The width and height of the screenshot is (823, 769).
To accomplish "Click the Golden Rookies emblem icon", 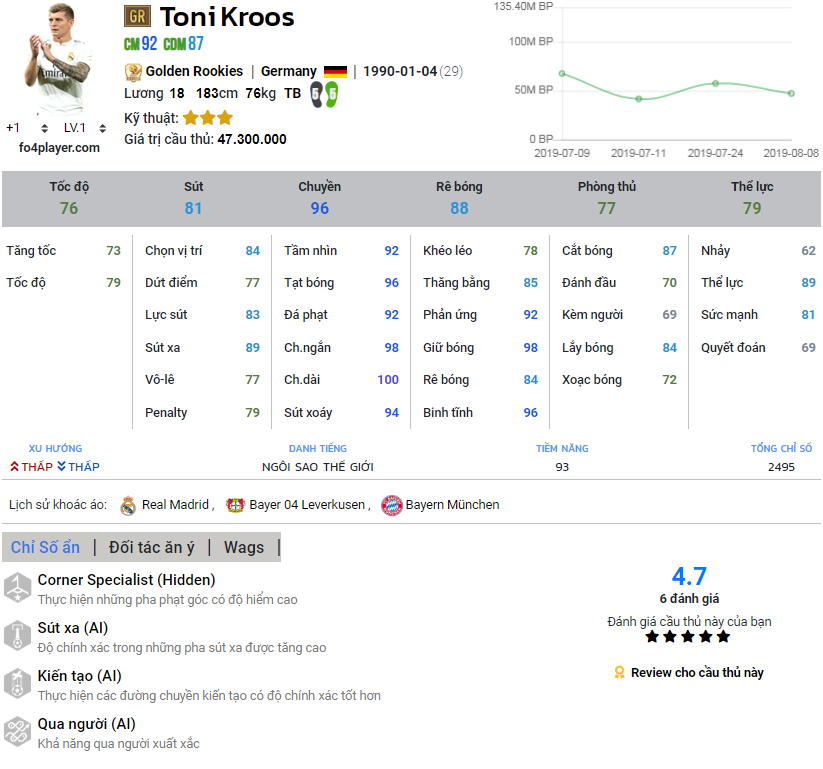I will (x=133, y=71).
